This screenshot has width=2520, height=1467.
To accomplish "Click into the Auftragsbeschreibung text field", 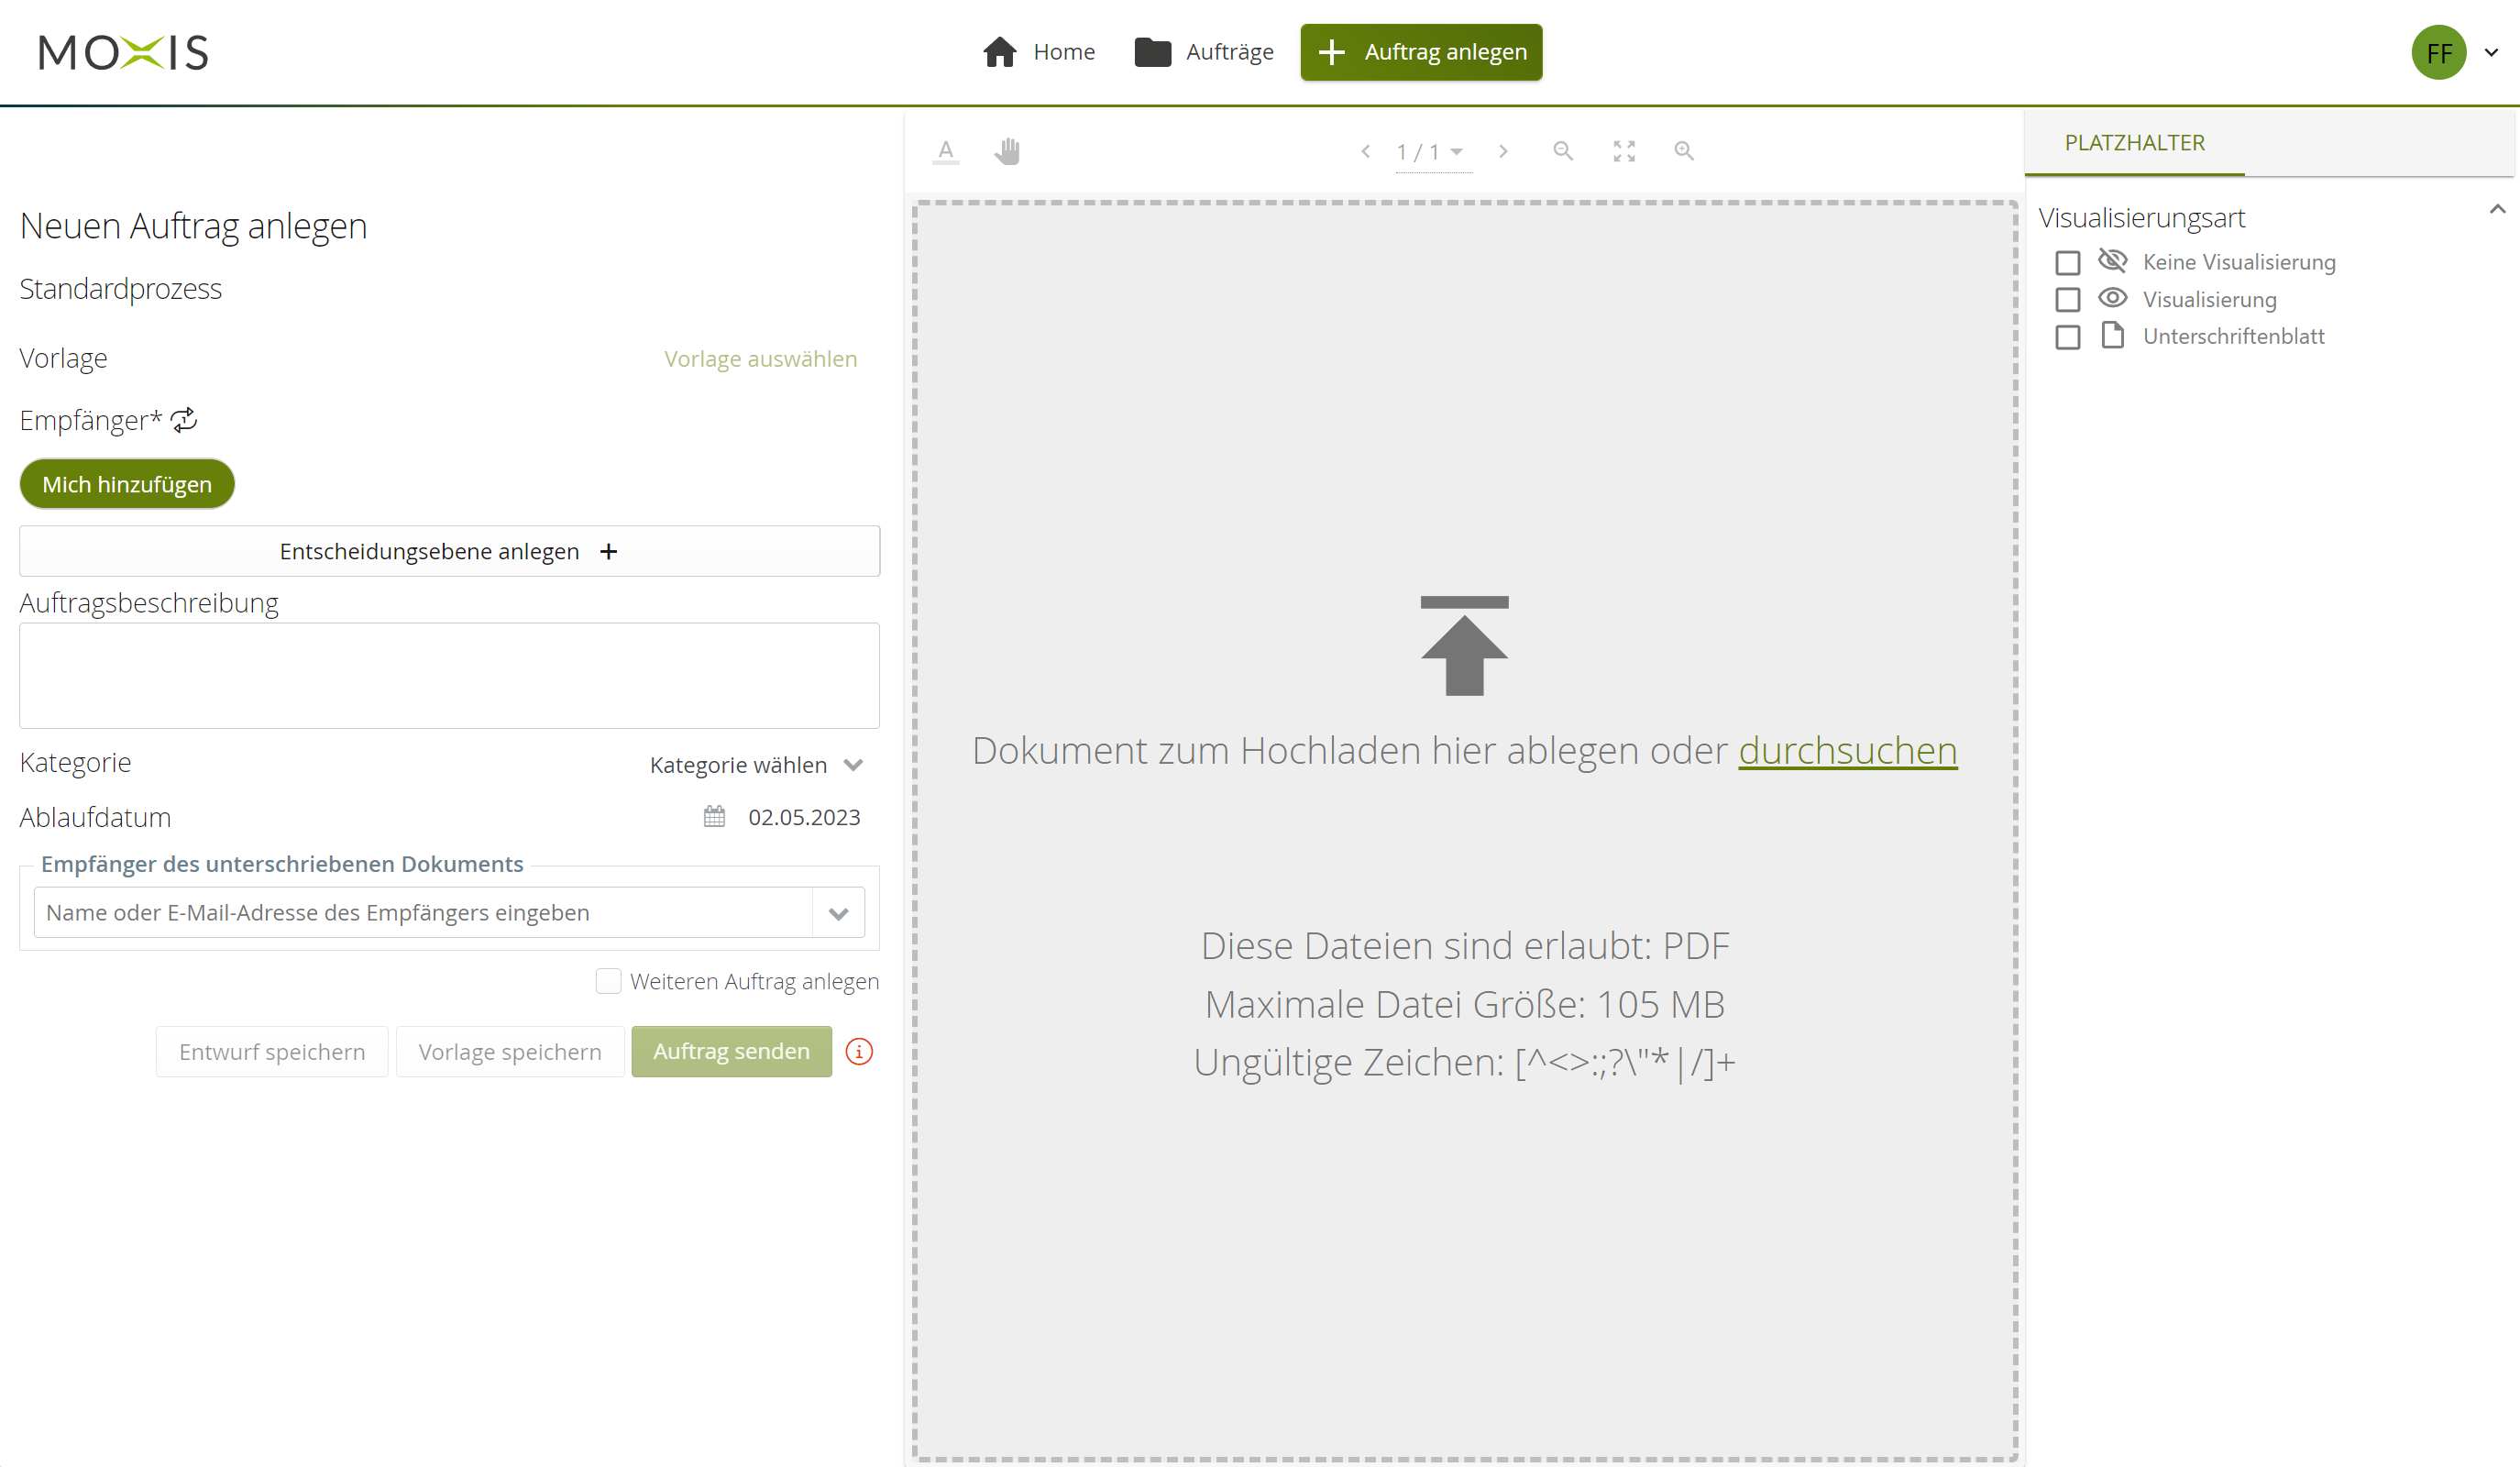I will (x=449, y=676).
